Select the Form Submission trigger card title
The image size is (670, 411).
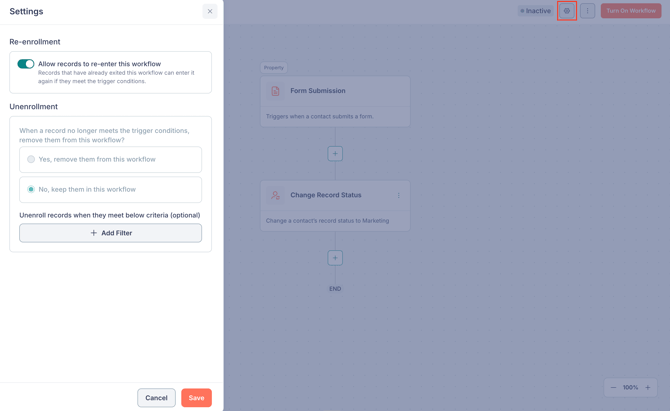point(318,91)
